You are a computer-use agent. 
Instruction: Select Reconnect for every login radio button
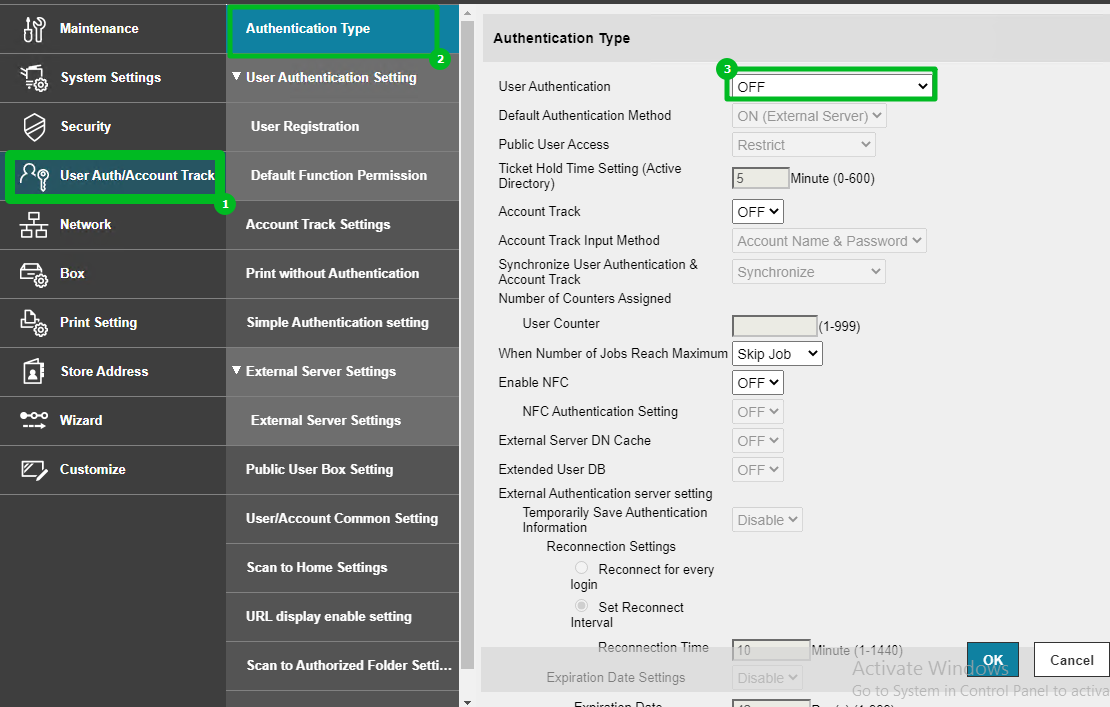(x=581, y=568)
